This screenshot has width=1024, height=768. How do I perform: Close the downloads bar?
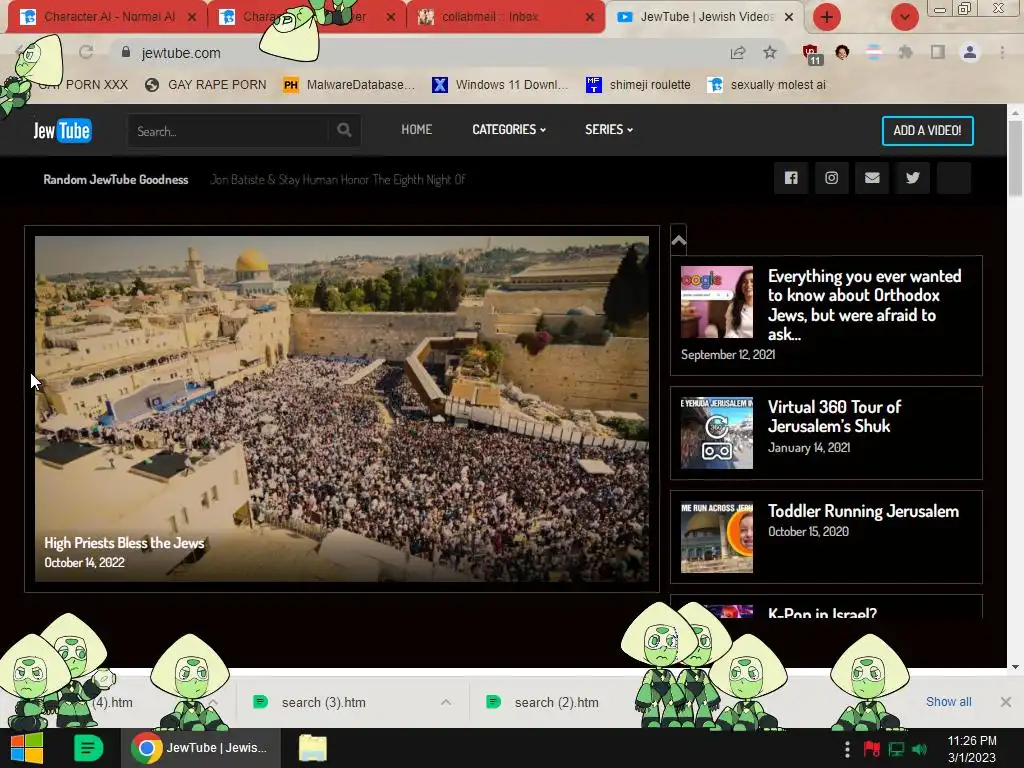tap(1006, 701)
